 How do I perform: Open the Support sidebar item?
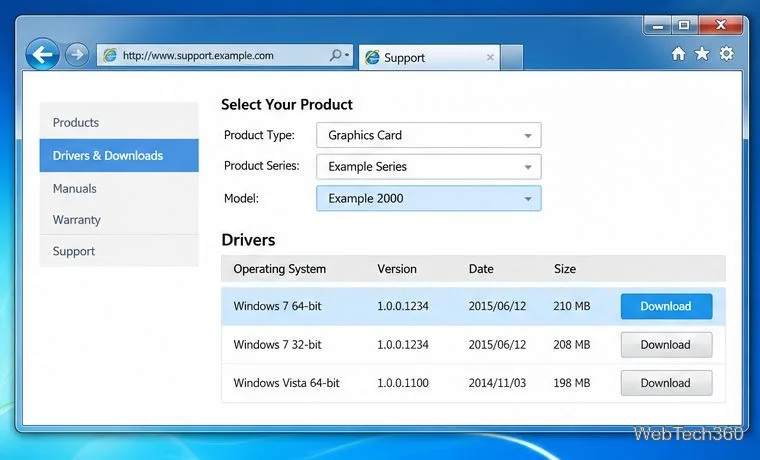(119, 251)
